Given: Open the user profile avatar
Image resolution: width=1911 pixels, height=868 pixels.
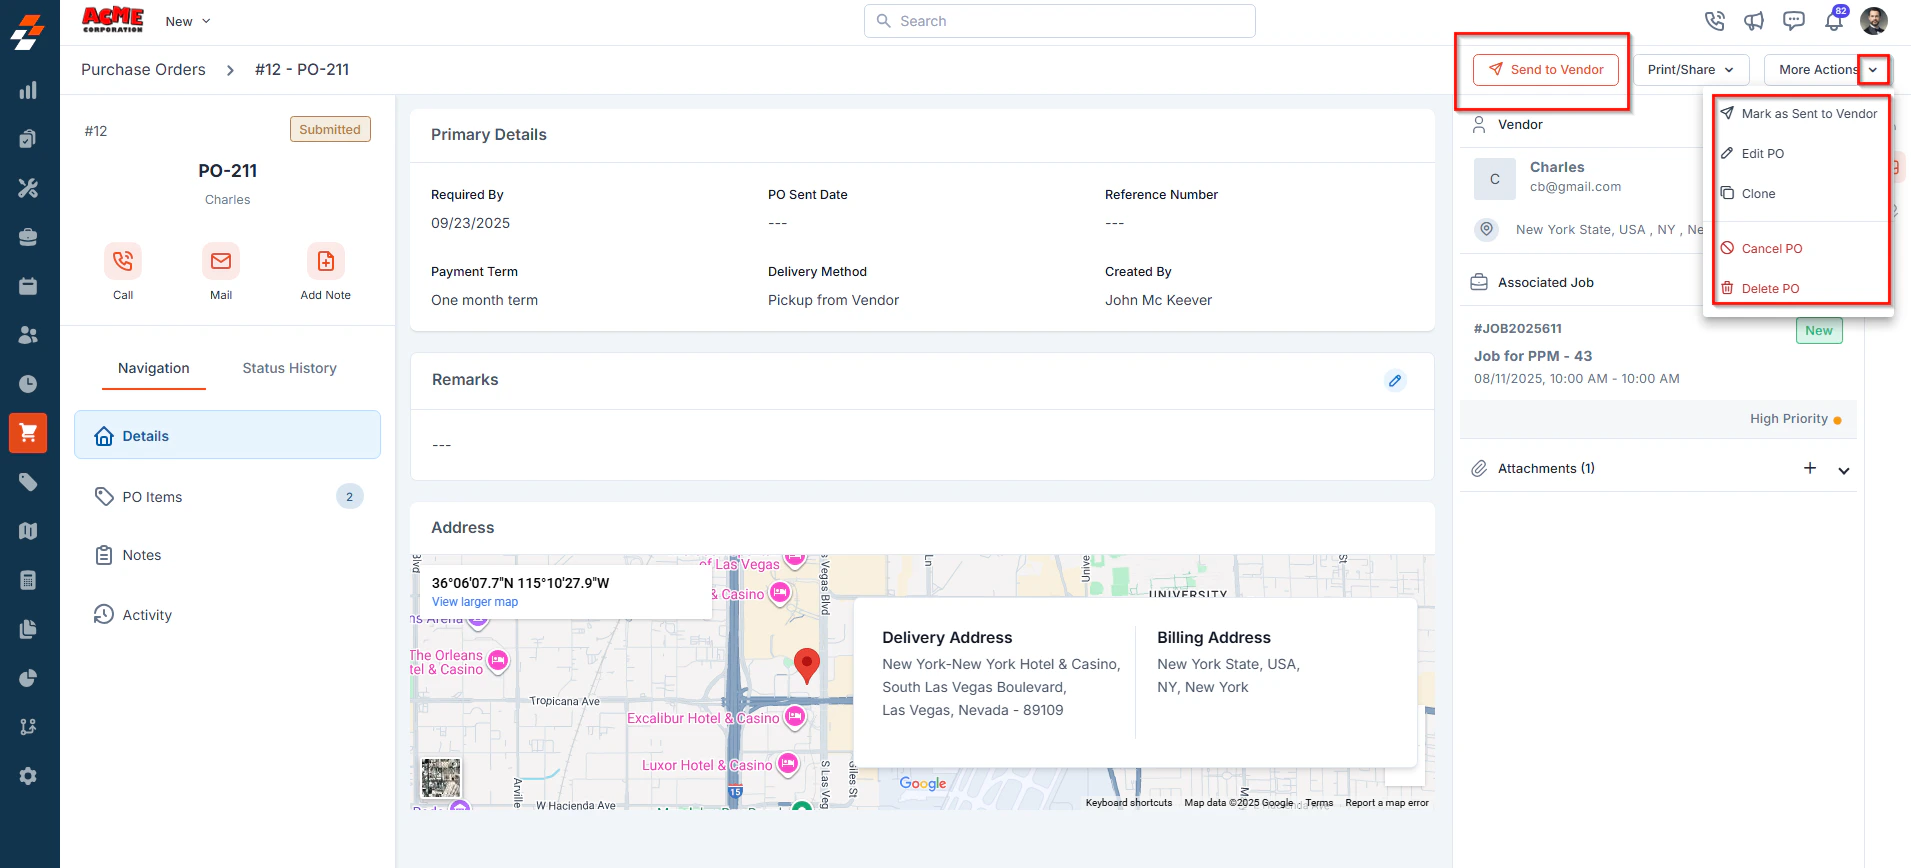Looking at the screenshot, I should 1874,20.
